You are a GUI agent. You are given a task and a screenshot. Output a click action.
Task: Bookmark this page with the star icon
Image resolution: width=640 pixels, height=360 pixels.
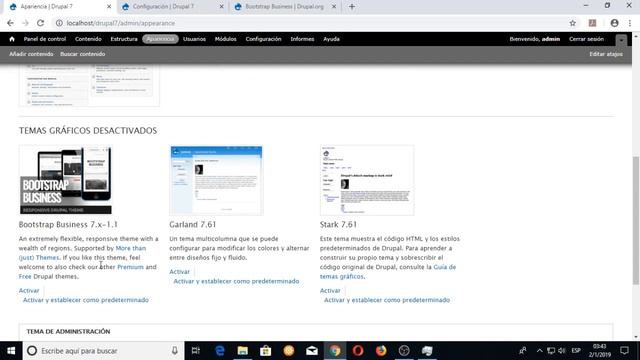(x=573, y=23)
